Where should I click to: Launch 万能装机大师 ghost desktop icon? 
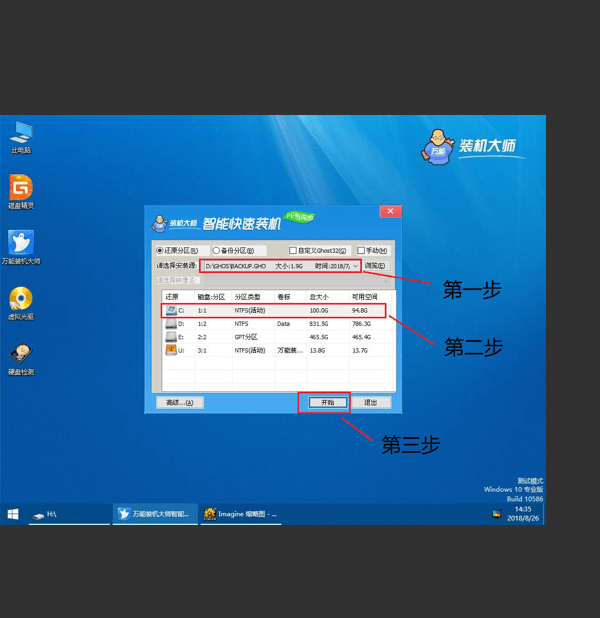coord(21,243)
